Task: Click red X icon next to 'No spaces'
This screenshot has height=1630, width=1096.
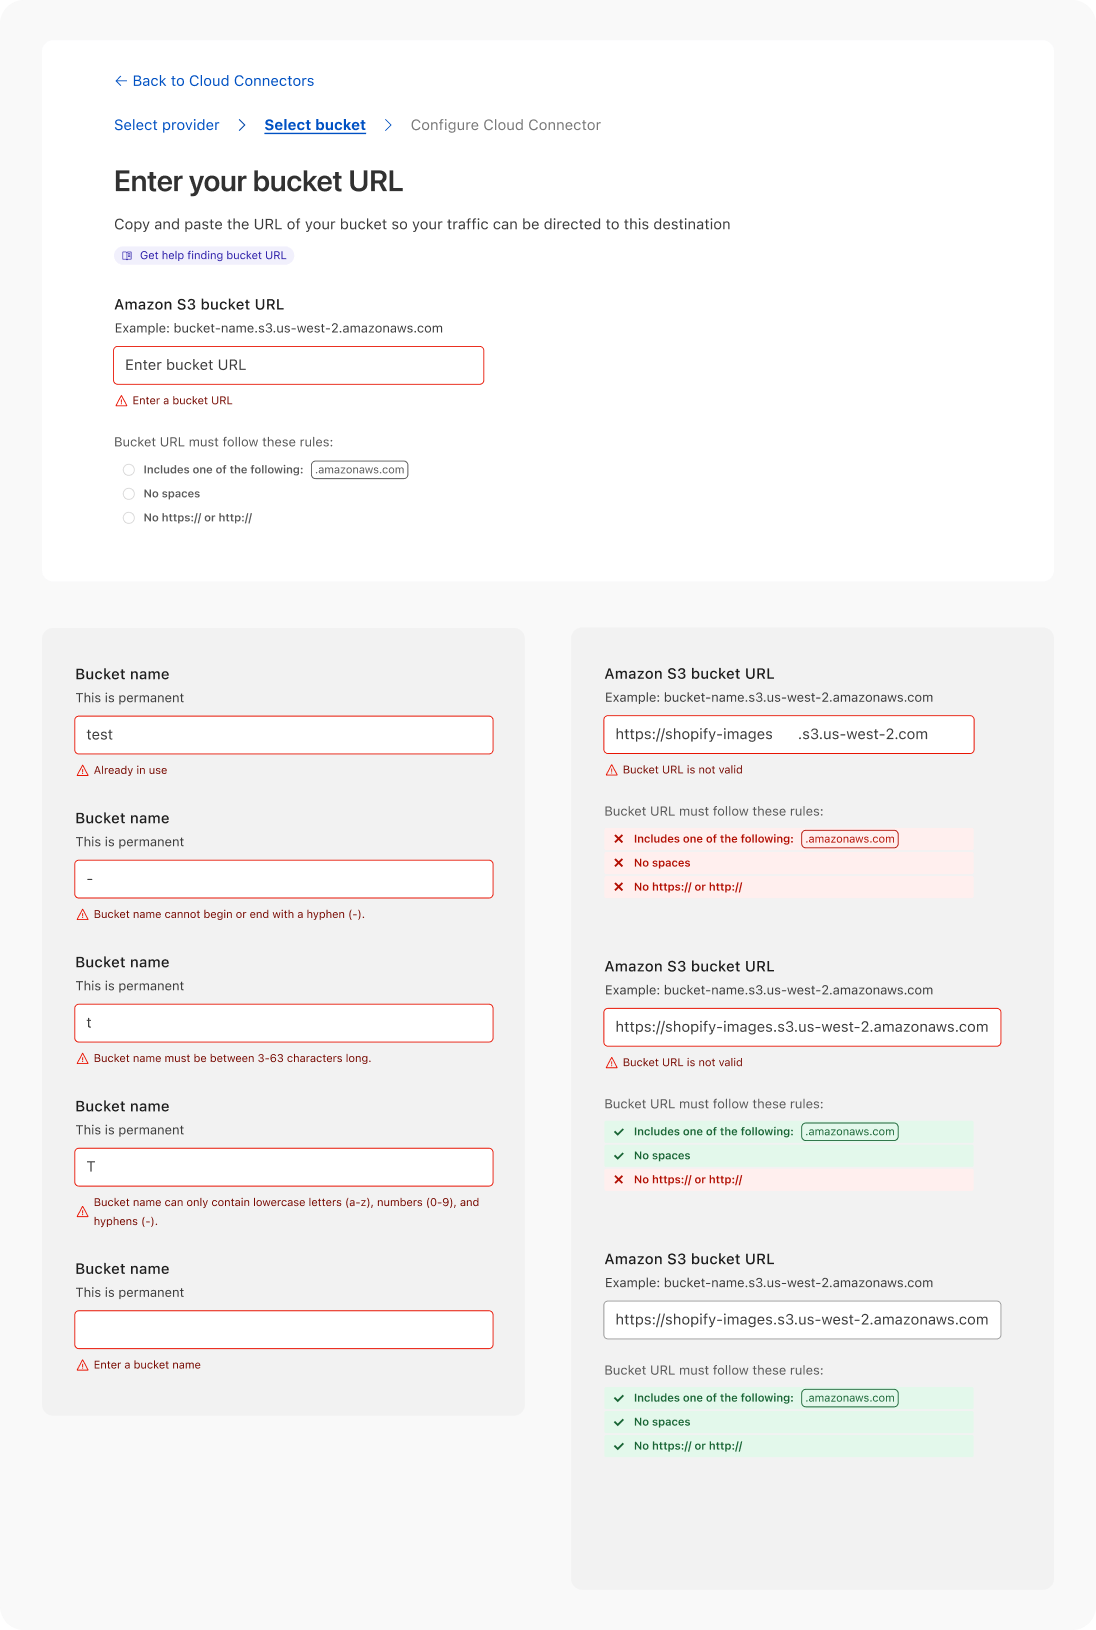Action: point(619,863)
